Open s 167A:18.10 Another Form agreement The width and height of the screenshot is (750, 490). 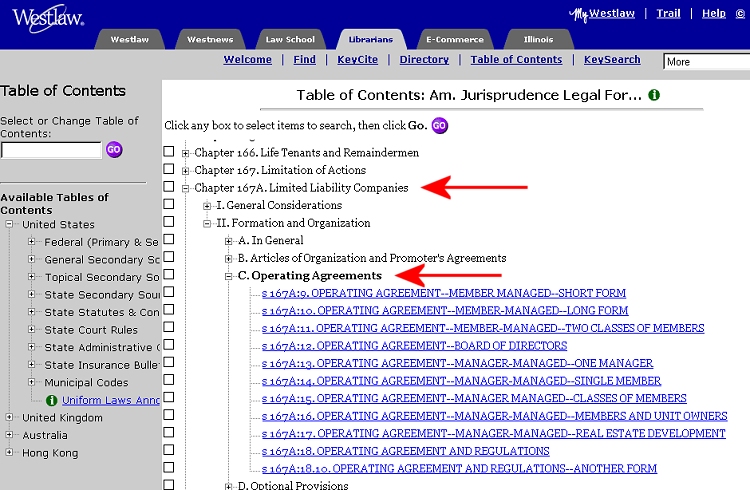(459, 468)
